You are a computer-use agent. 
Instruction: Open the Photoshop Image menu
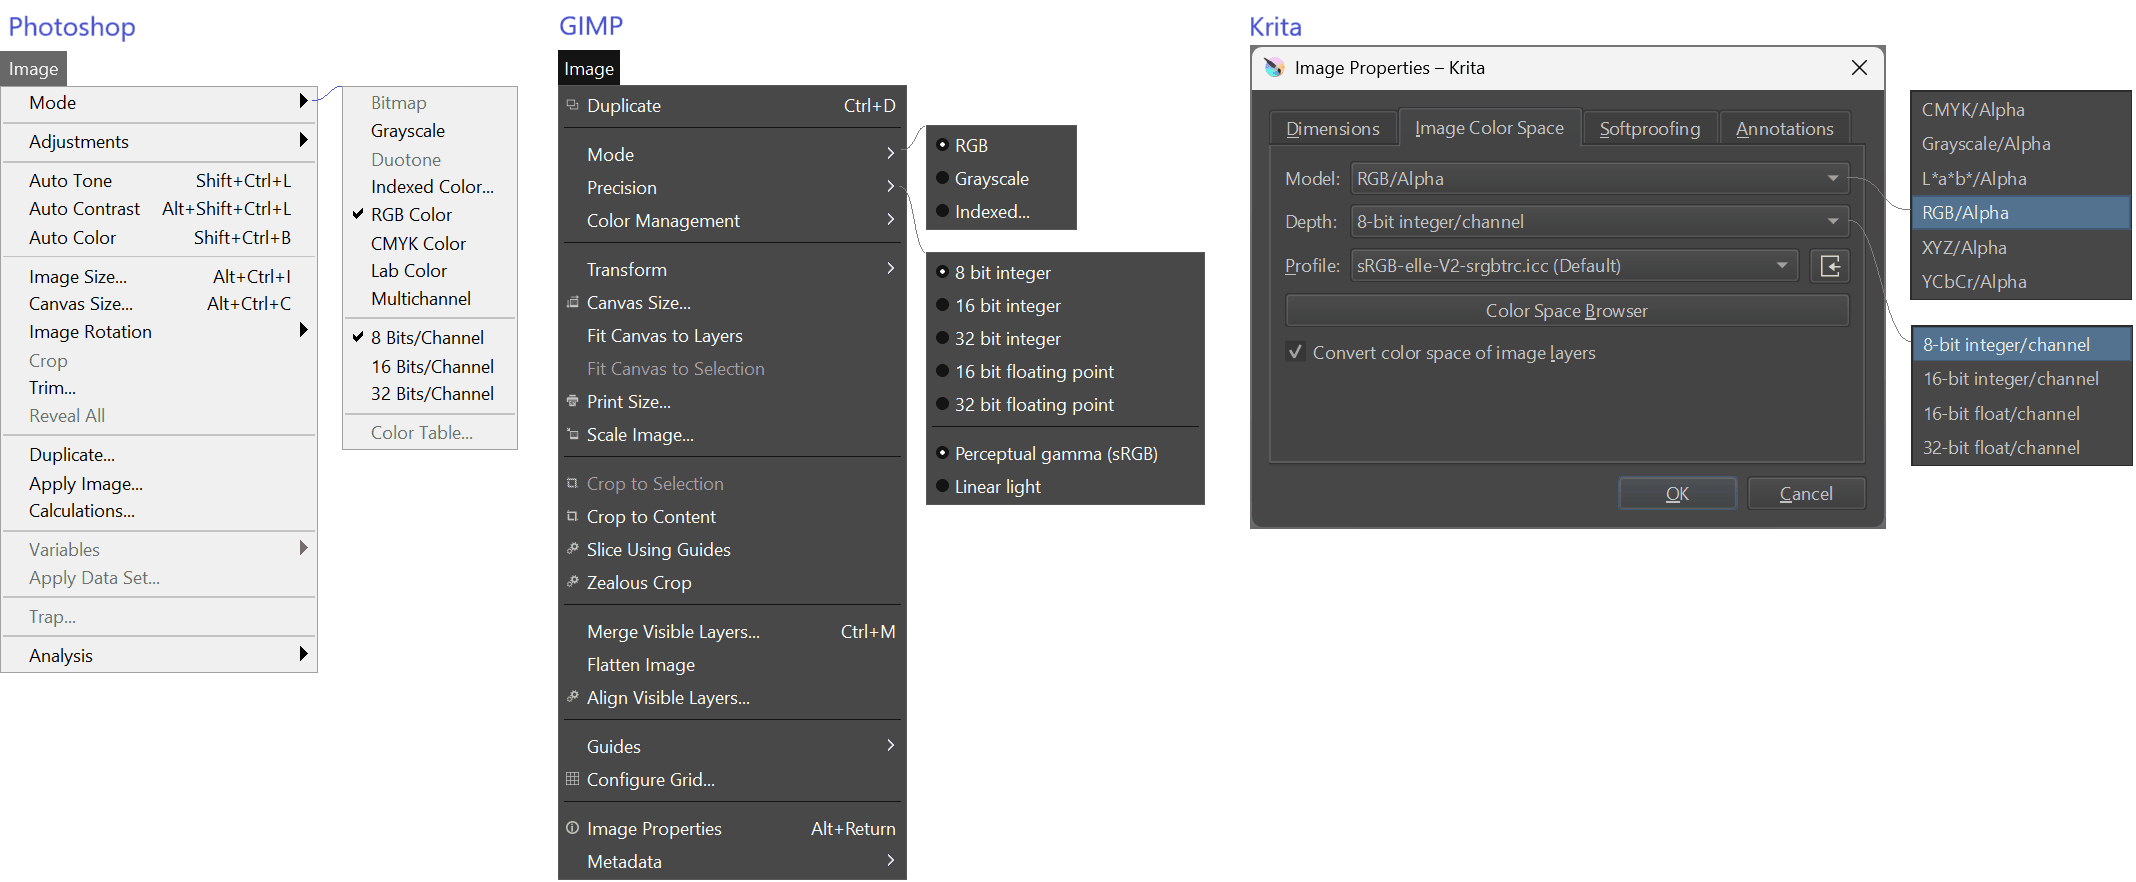[x=34, y=69]
